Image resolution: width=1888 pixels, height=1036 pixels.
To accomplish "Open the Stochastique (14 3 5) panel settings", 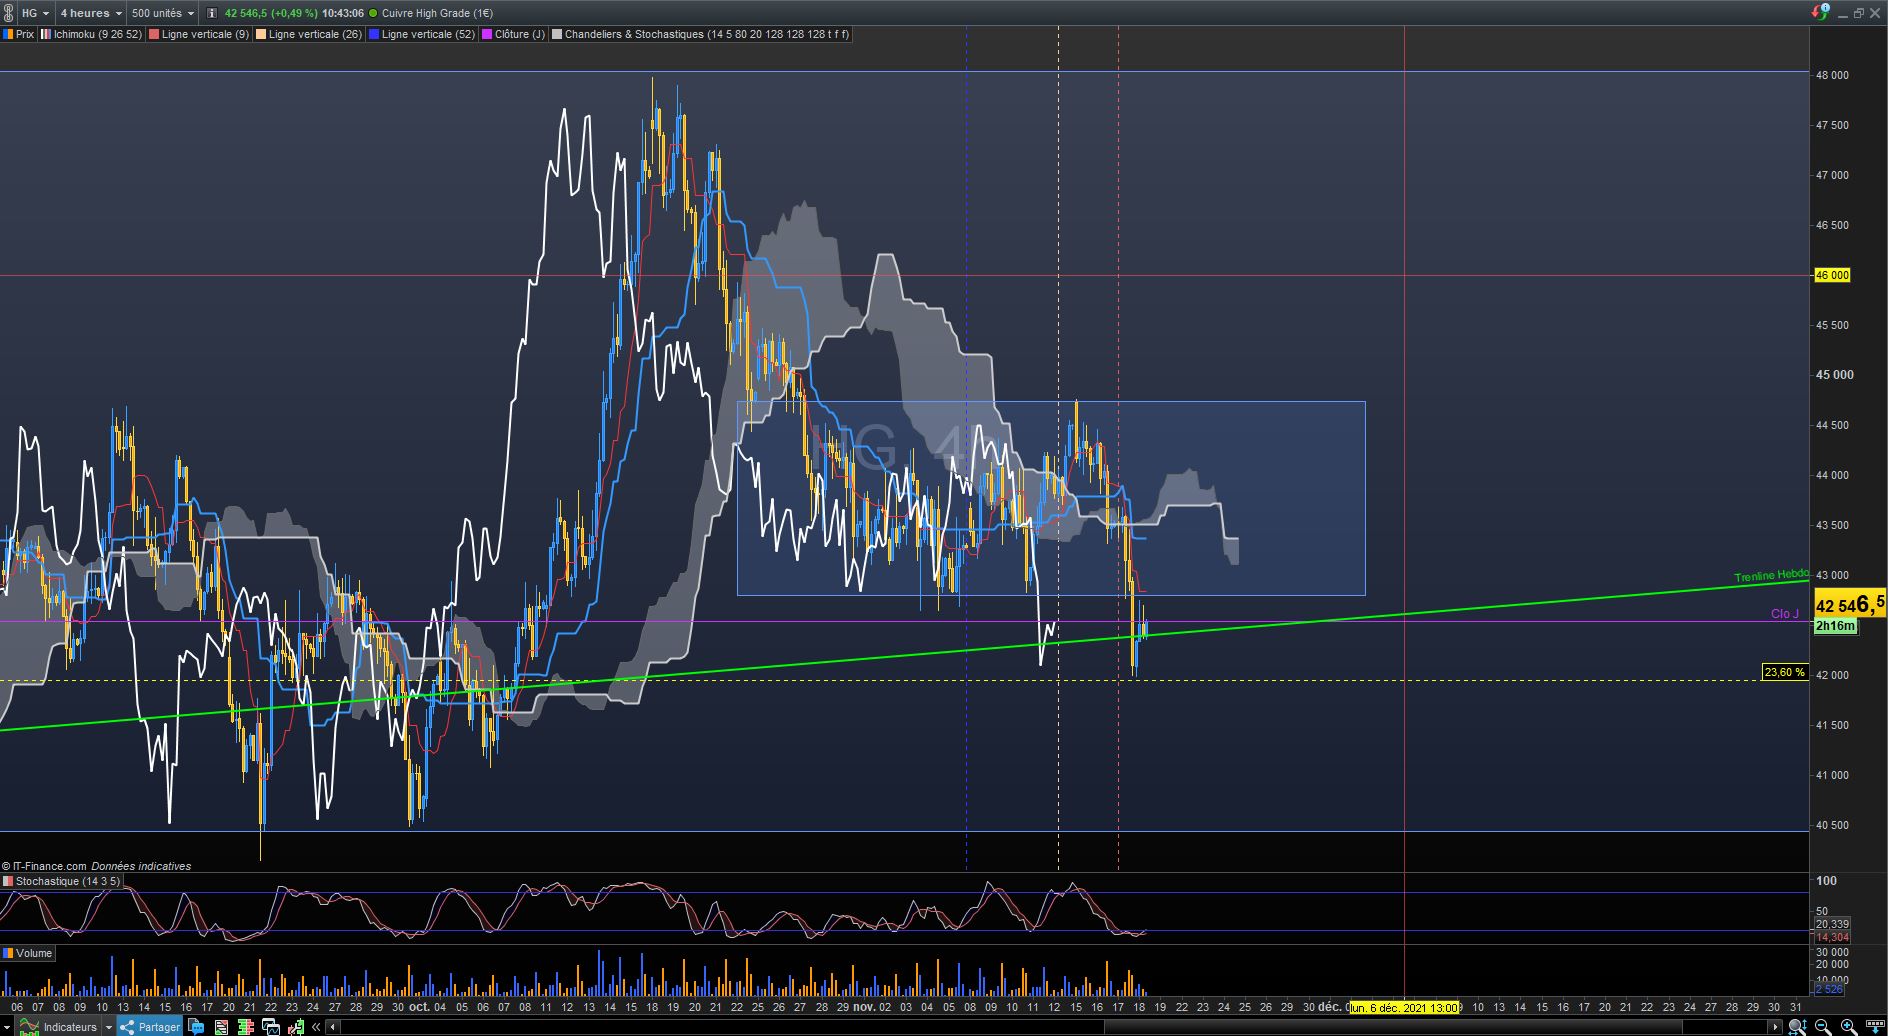I will [x=62, y=881].
